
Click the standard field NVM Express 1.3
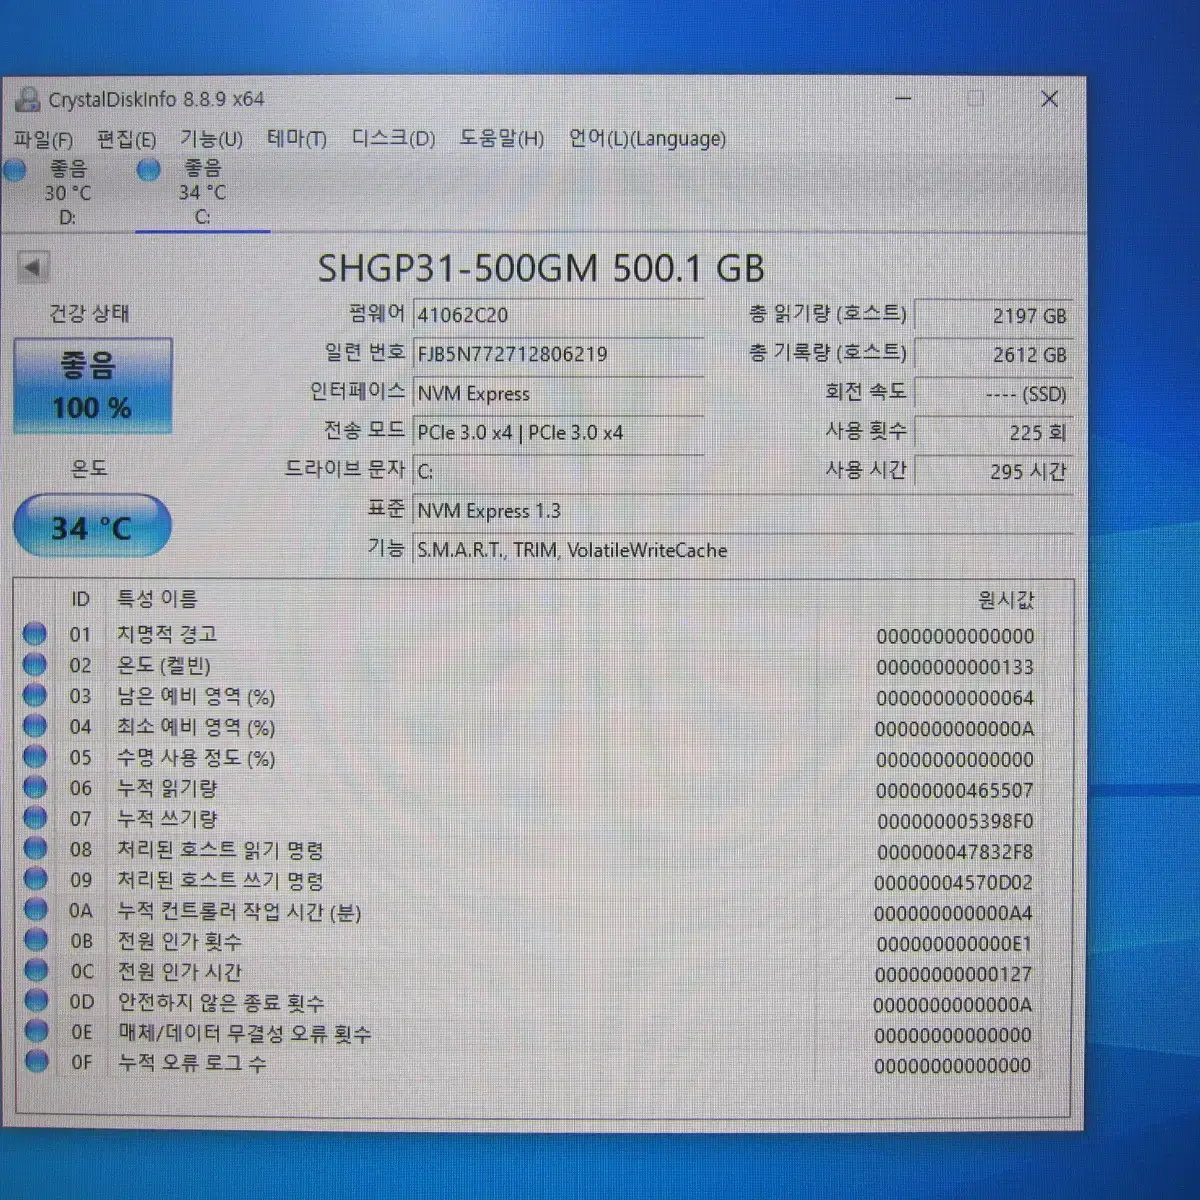pyautogui.click(x=742, y=511)
